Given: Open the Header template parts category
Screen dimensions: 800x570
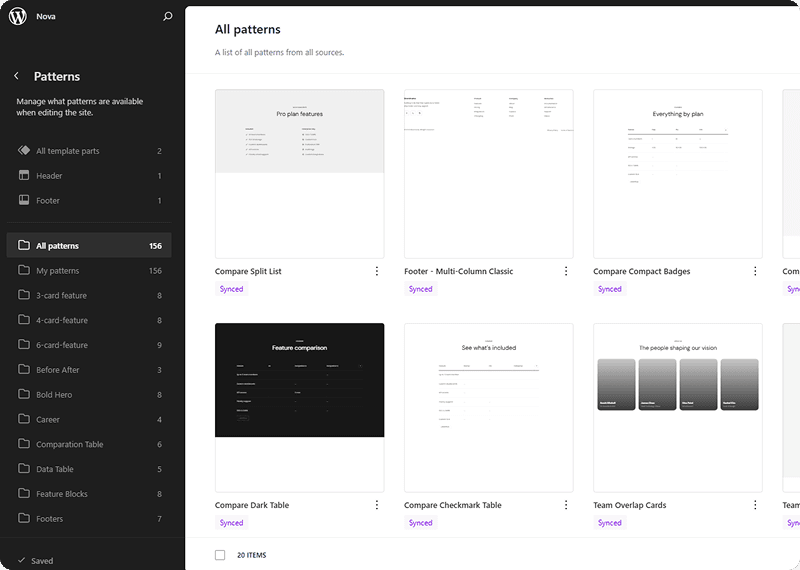Looking at the screenshot, I should pyautogui.click(x=89, y=176).
